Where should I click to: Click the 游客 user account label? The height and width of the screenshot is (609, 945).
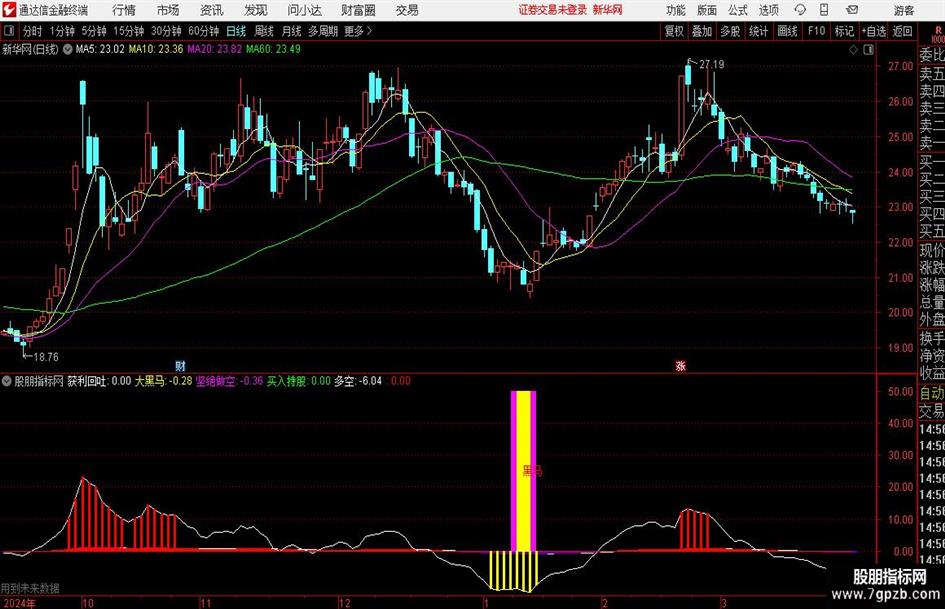click(x=903, y=10)
